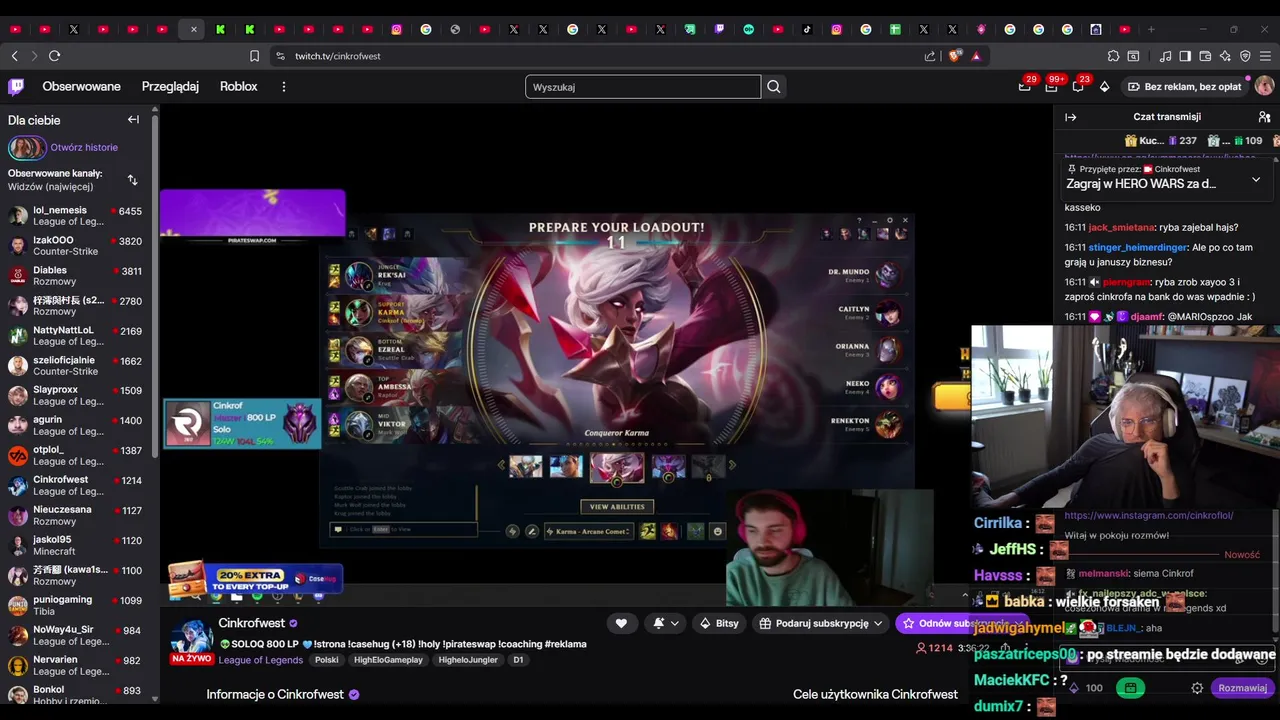The width and height of the screenshot is (1280, 720).
Task: Open jaskol95 Minecraft channel in sidebar
Action: pyautogui.click(x=75, y=546)
